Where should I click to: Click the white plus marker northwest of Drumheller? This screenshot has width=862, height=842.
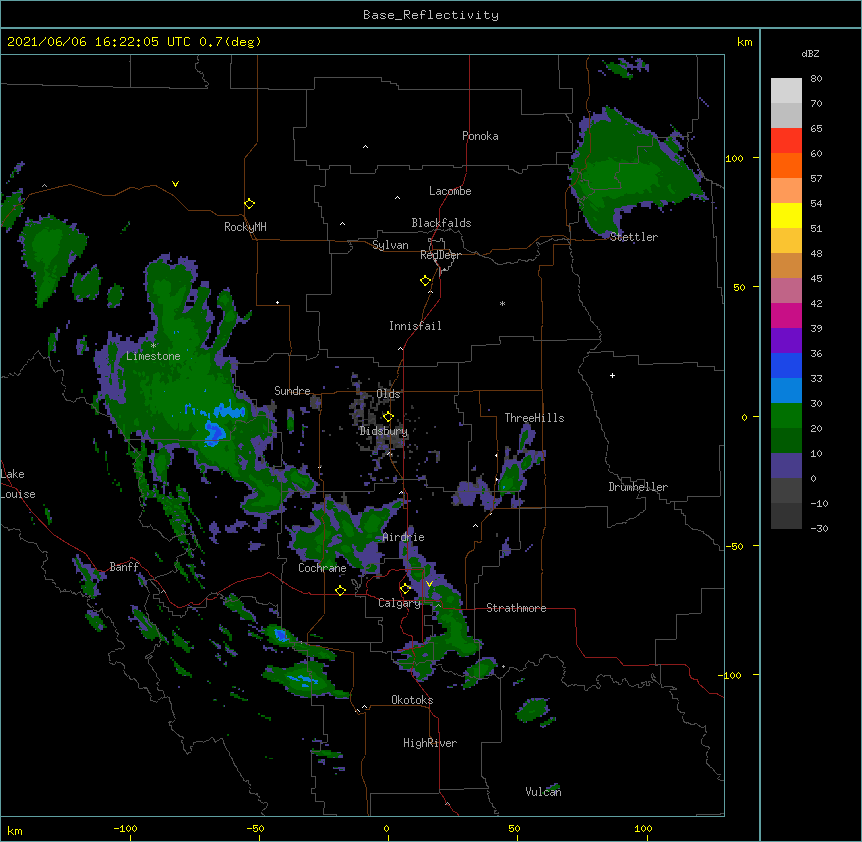pyautogui.click(x=612, y=375)
